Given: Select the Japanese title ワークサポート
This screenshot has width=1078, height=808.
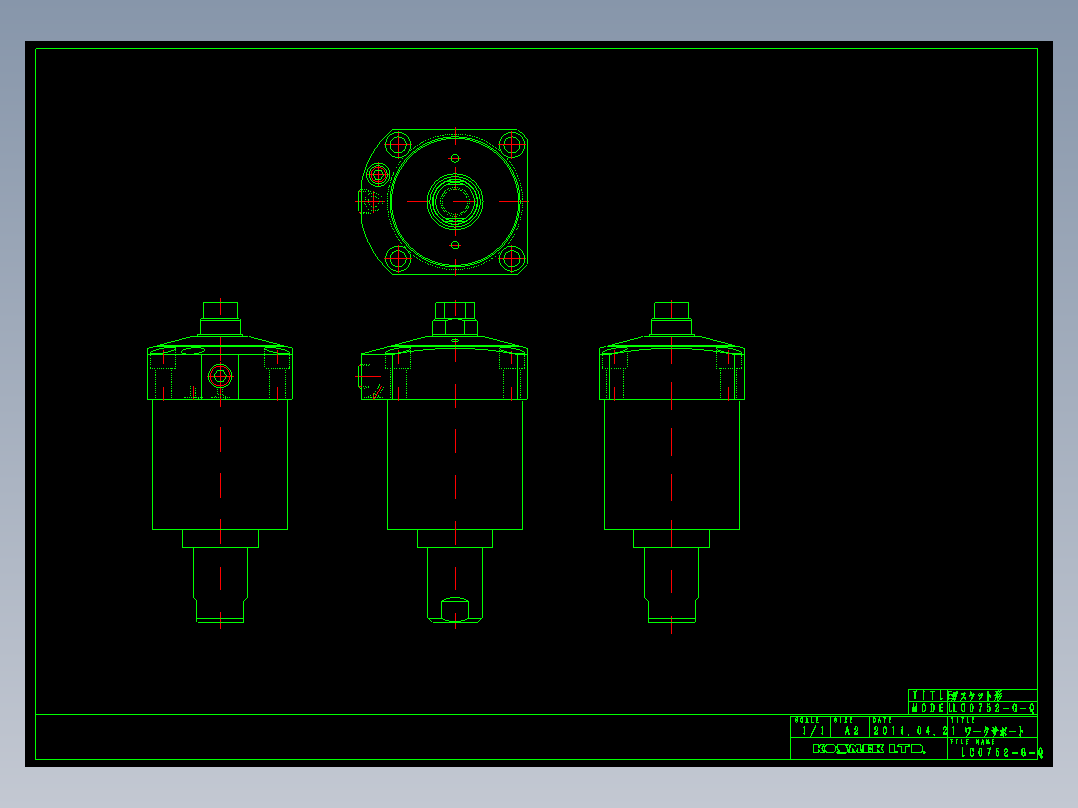Looking at the screenshot, I should point(995,731).
